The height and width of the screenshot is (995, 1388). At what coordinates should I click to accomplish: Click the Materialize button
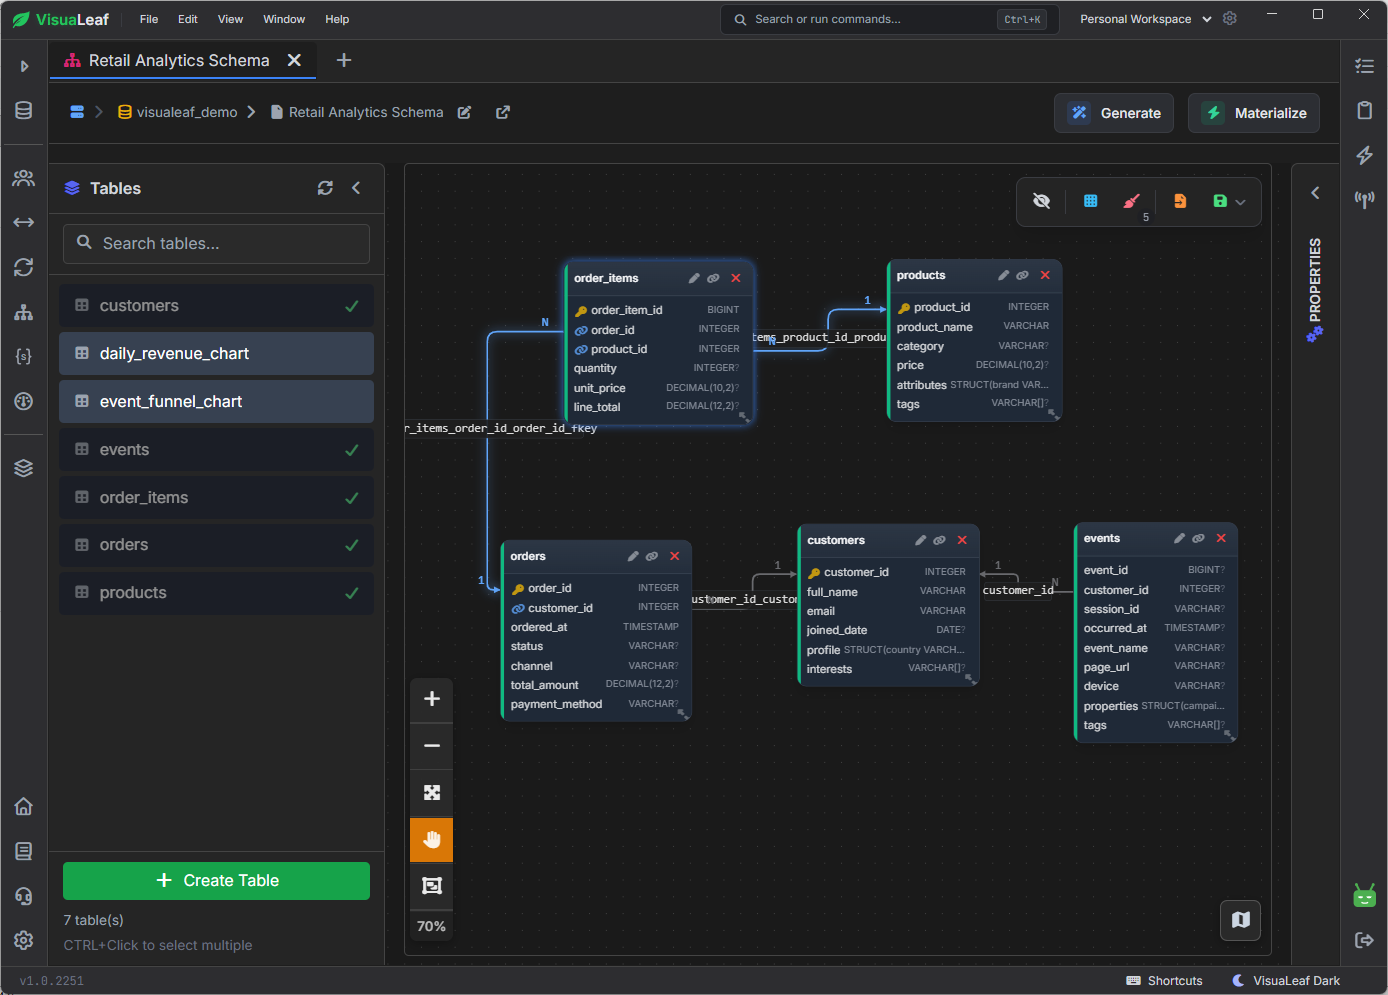point(1254,113)
